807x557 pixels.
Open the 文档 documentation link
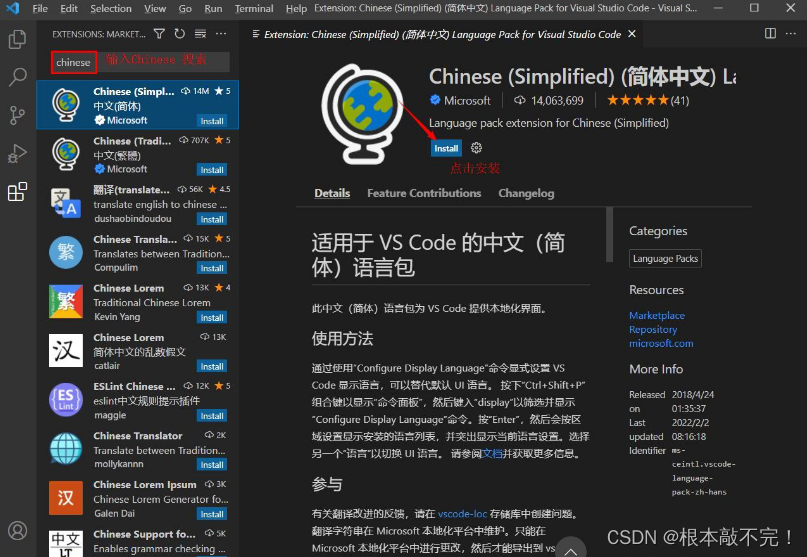(x=492, y=454)
